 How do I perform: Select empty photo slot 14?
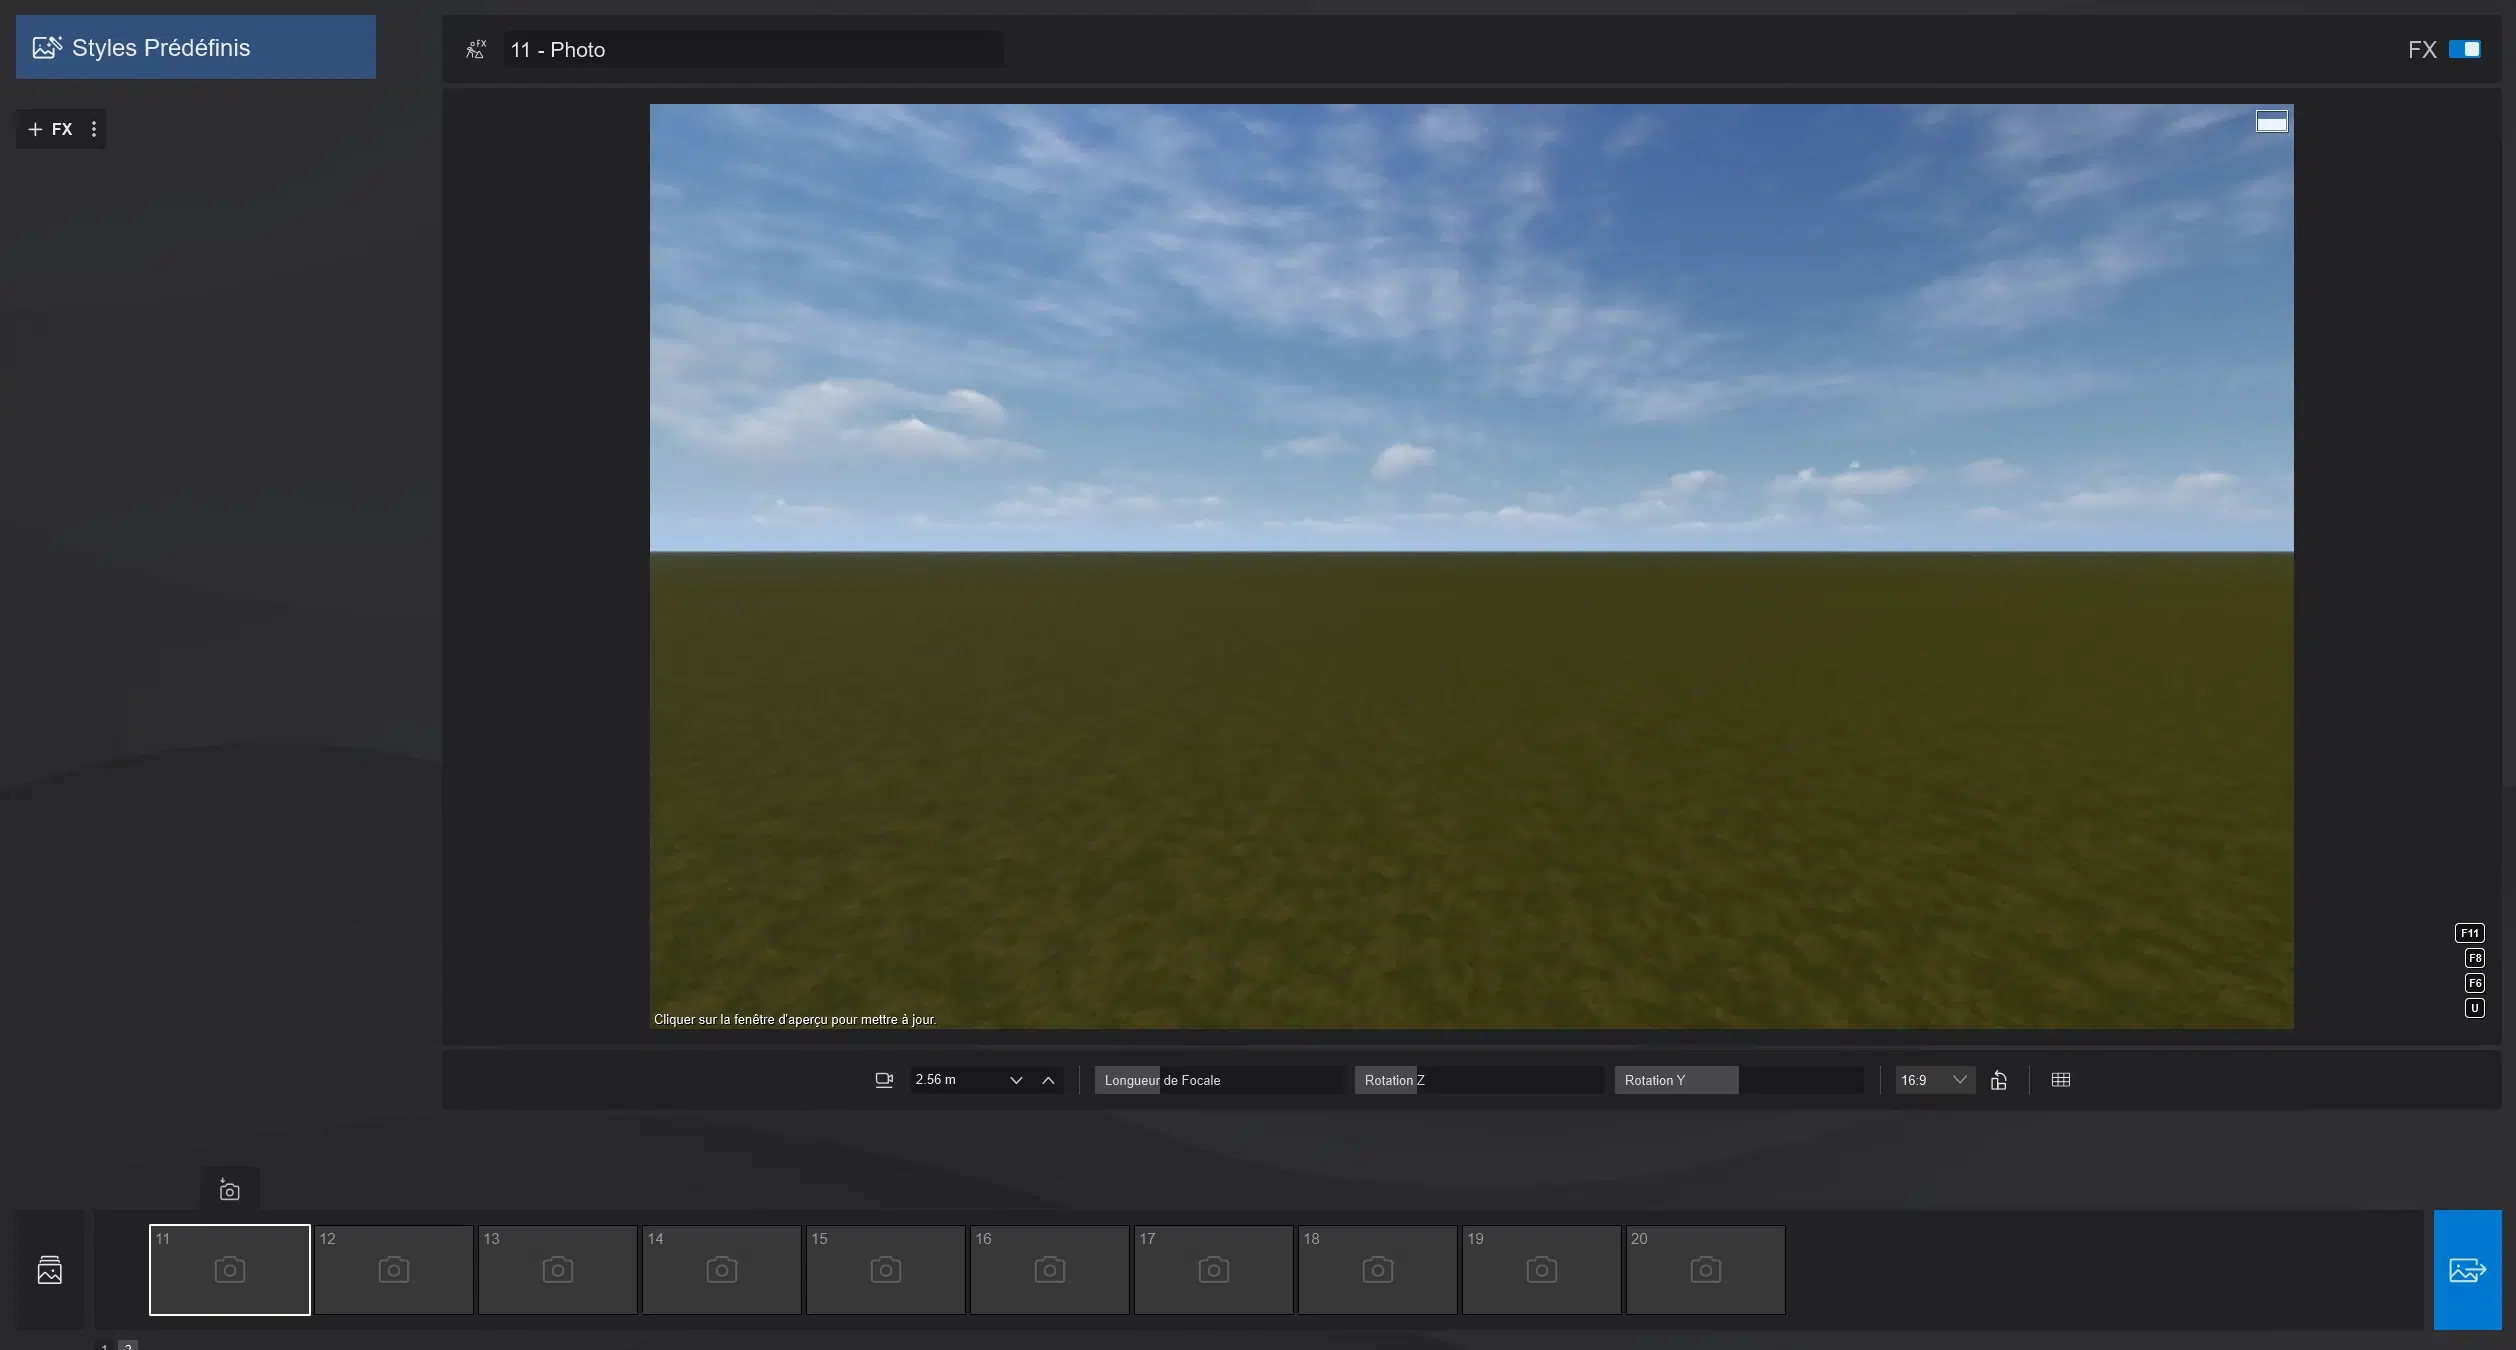pyautogui.click(x=721, y=1270)
